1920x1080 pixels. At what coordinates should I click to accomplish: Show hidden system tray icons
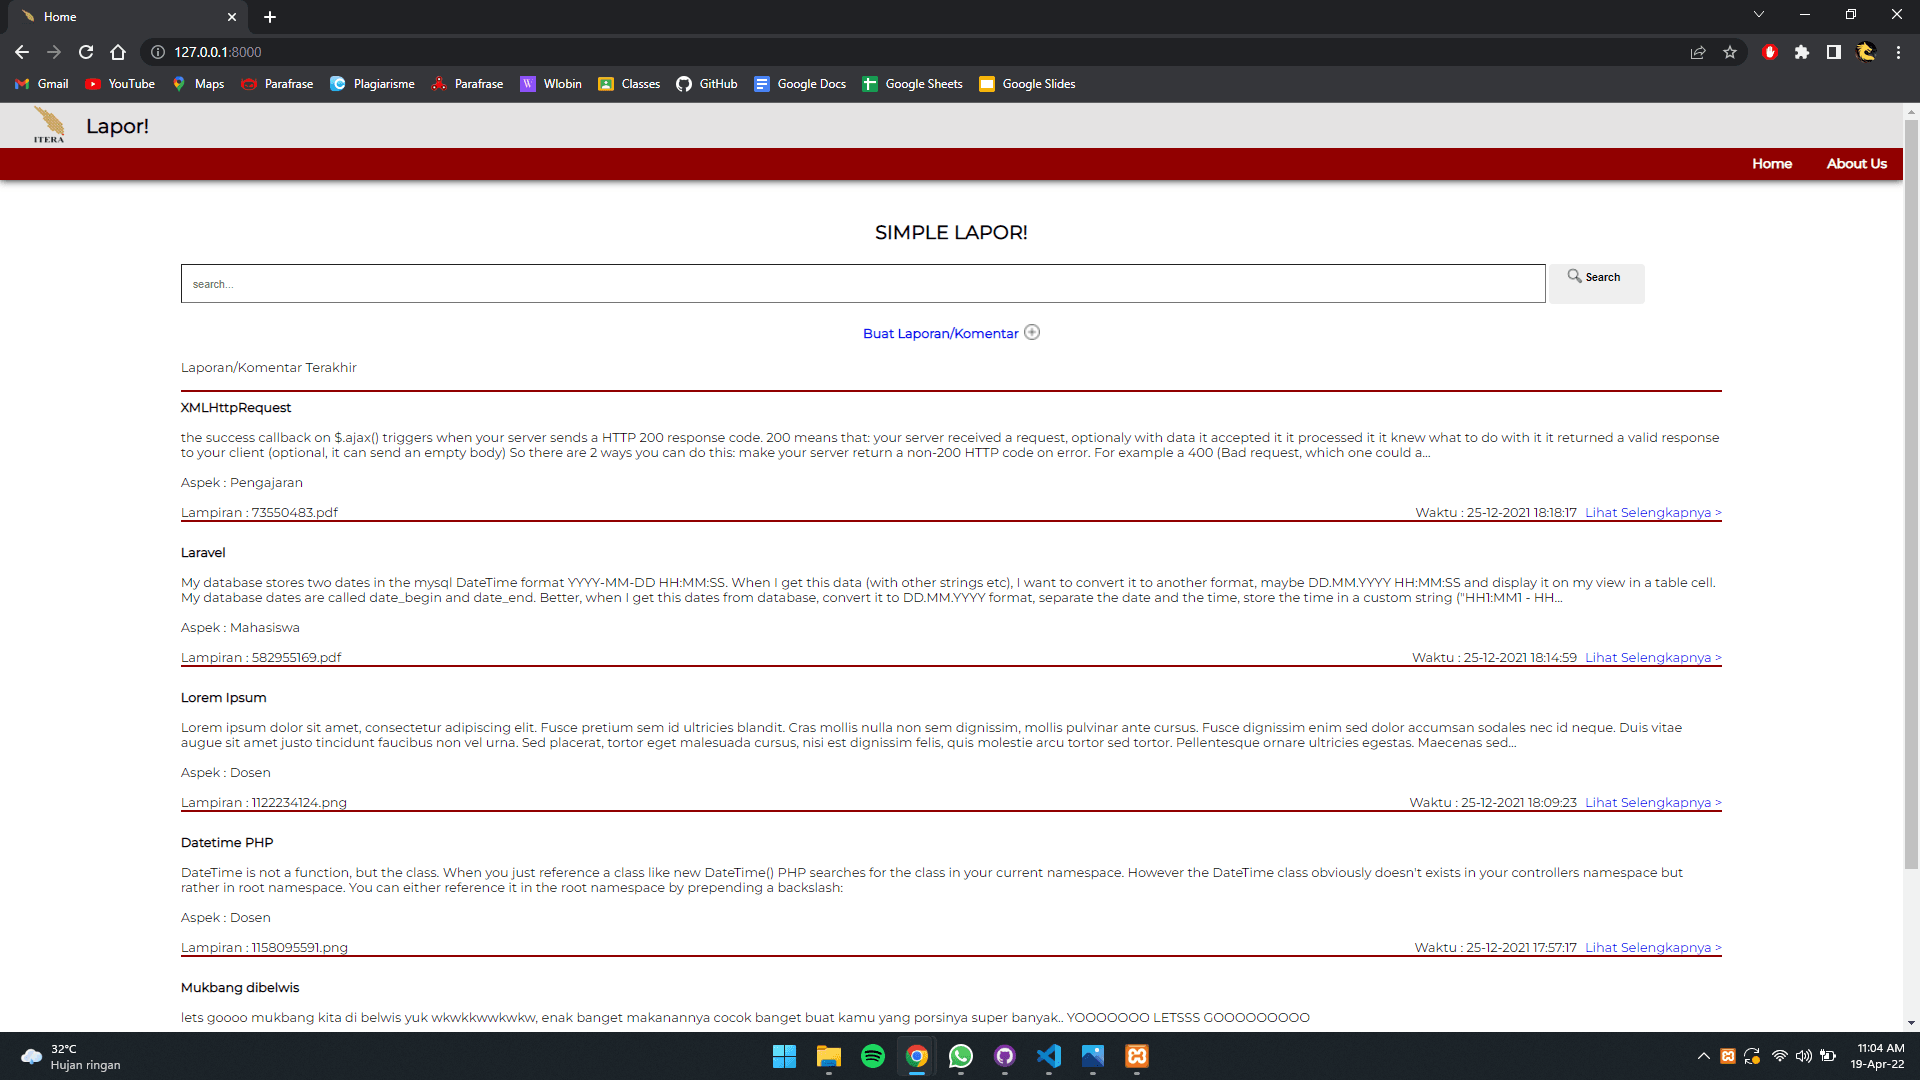[x=1703, y=1056]
